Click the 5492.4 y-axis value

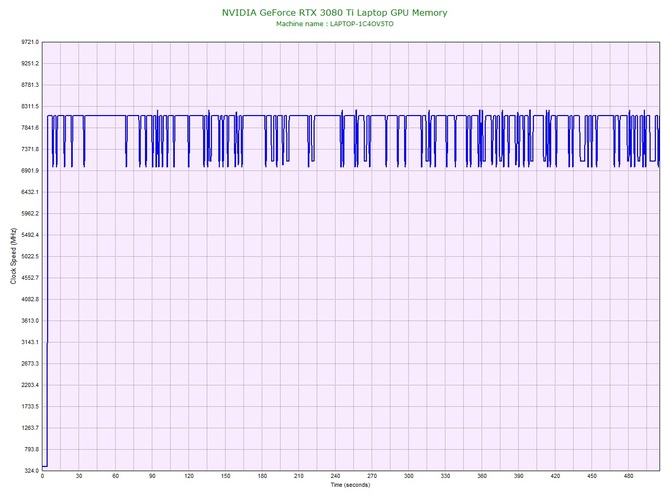click(x=30, y=235)
